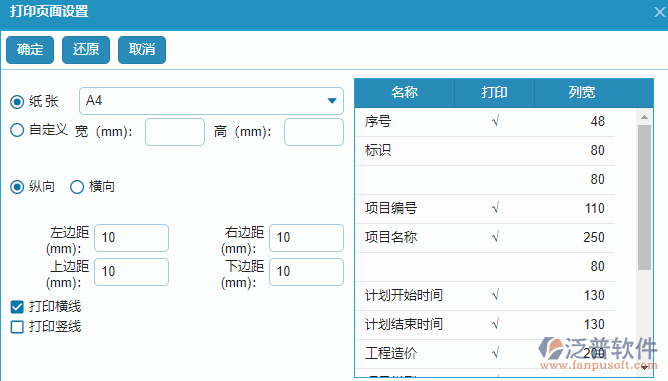Click the 打印 column header
Image resolution: width=668 pixels, height=381 pixels.
click(494, 92)
